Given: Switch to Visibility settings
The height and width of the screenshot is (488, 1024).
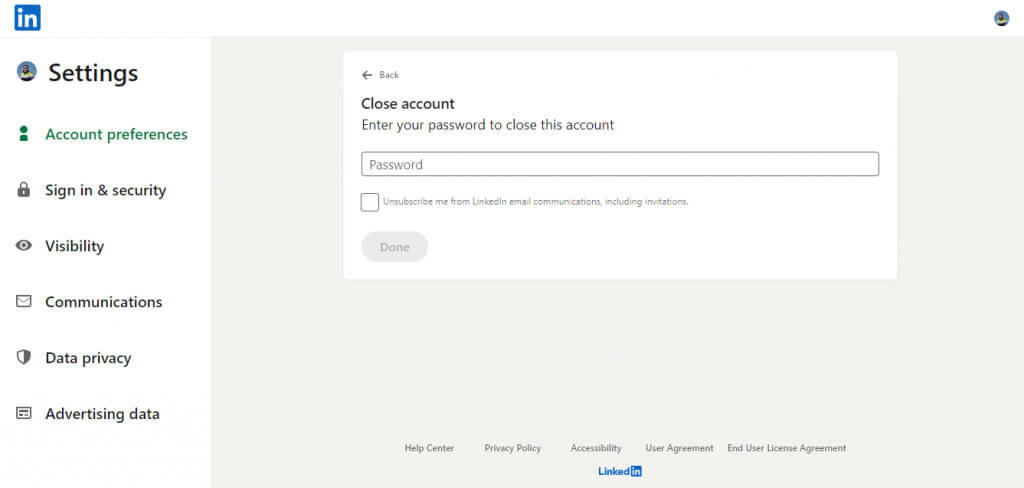Looking at the screenshot, I should coord(74,246).
